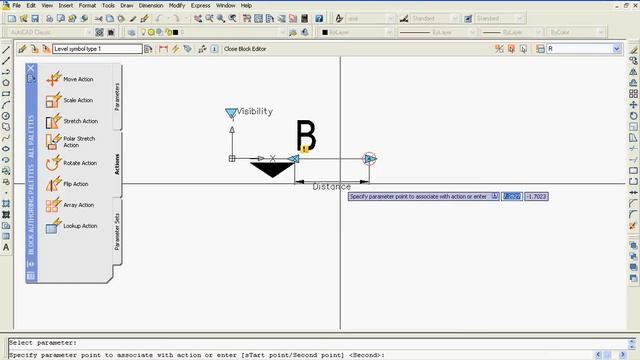Open the ByLayer linetype dropdown

472,32
